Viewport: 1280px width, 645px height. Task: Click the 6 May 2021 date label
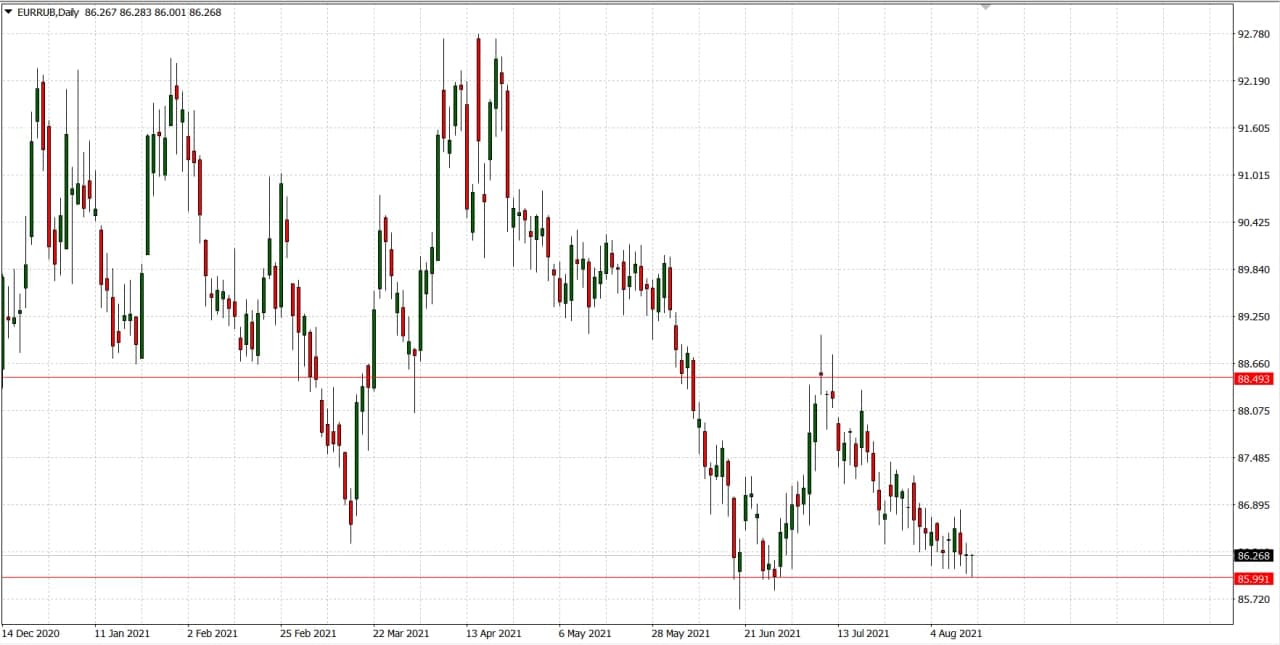click(x=586, y=633)
